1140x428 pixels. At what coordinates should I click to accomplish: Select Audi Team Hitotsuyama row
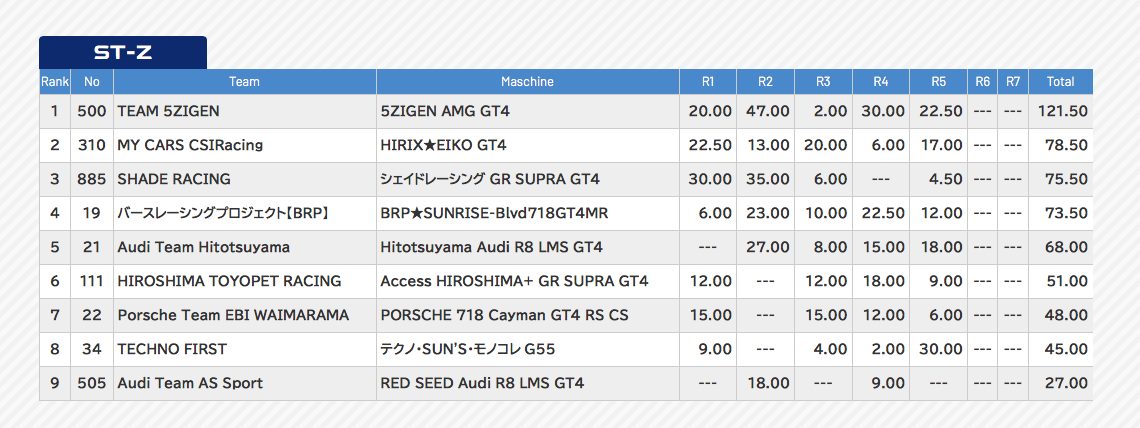203,247
